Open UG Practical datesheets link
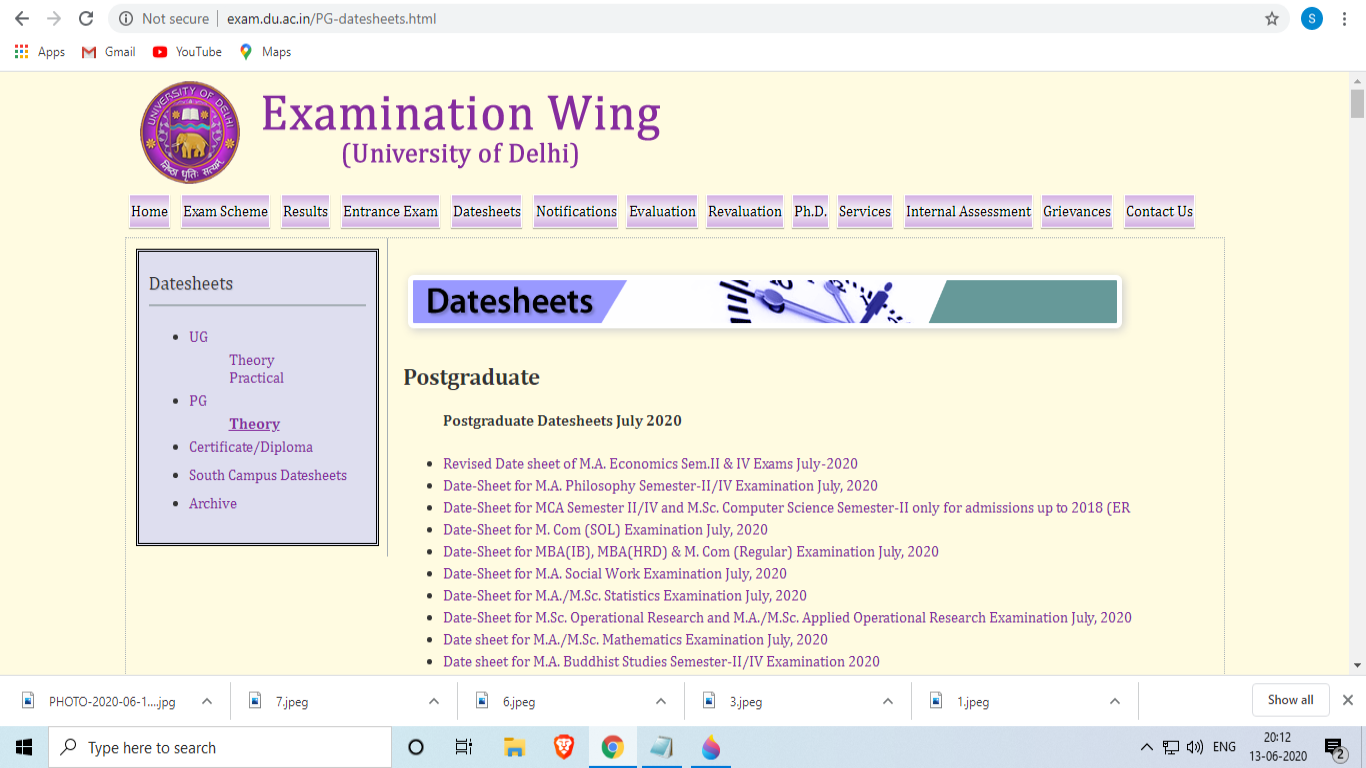This screenshot has width=1366, height=768. [x=256, y=378]
